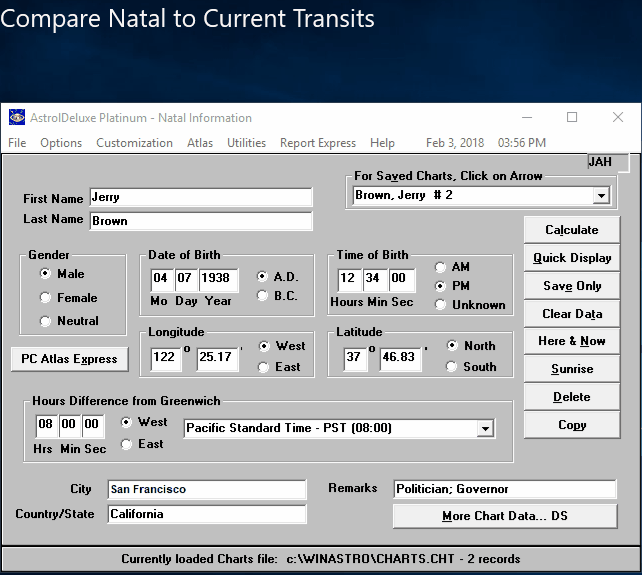Click the birth month field 04
Screen dimensions: 642x575
(161, 280)
